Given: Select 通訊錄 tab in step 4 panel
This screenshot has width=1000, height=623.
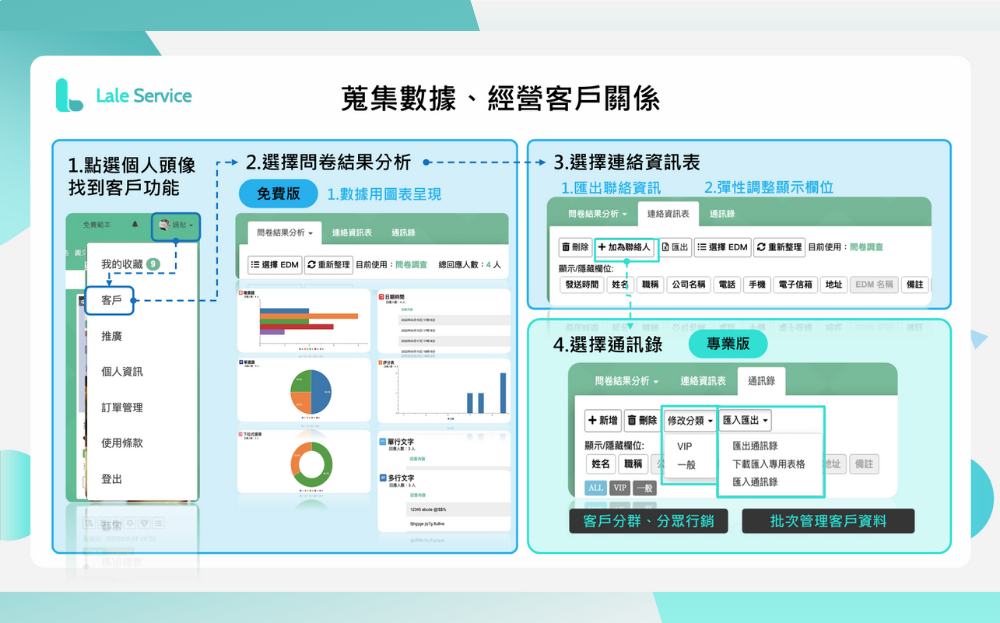Looking at the screenshot, I should point(761,381).
